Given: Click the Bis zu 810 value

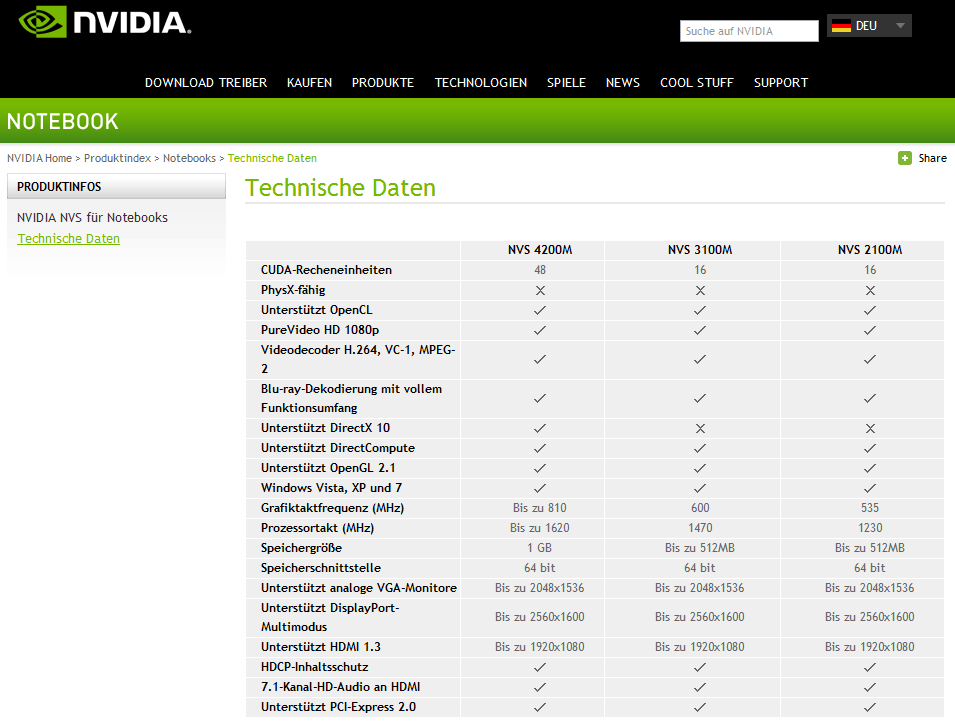Looking at the screenshot, I should (540, 508).
